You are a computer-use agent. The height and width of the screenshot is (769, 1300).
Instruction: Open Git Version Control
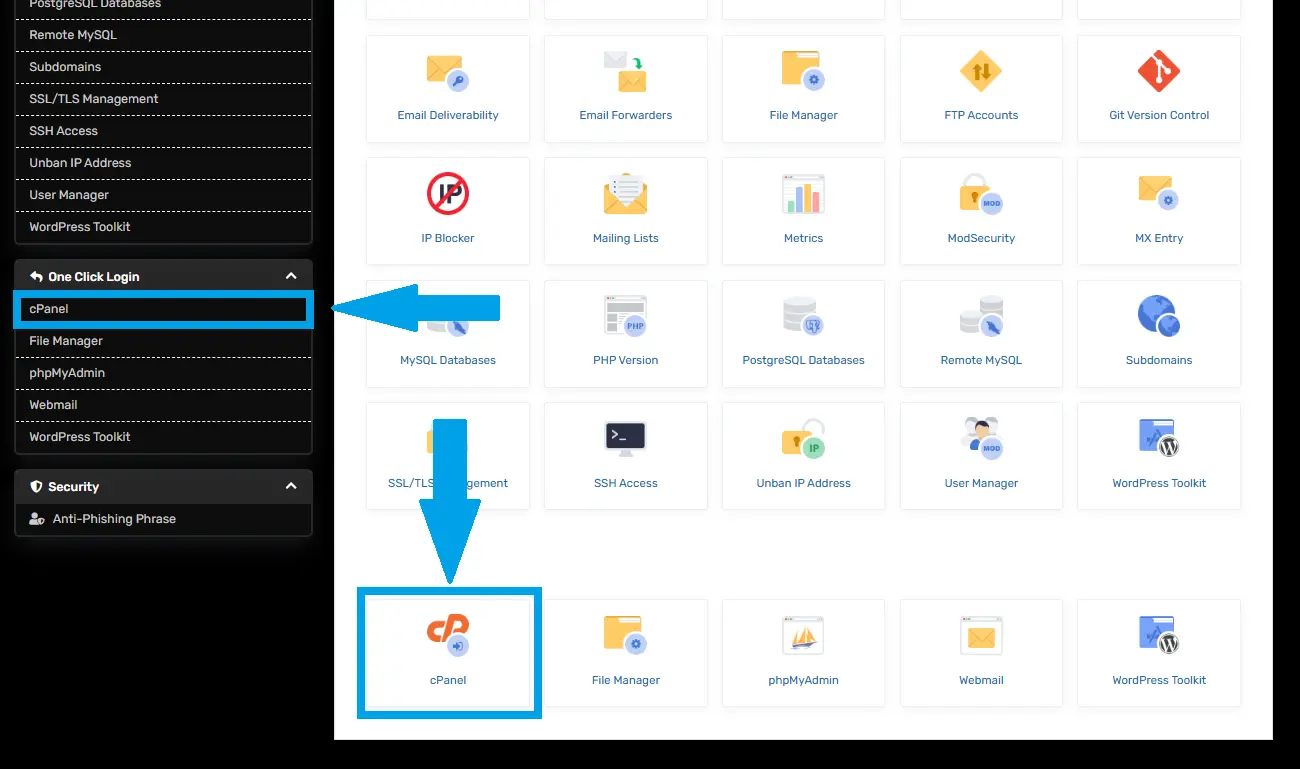pyautogui.click(x=1158, y=88)
